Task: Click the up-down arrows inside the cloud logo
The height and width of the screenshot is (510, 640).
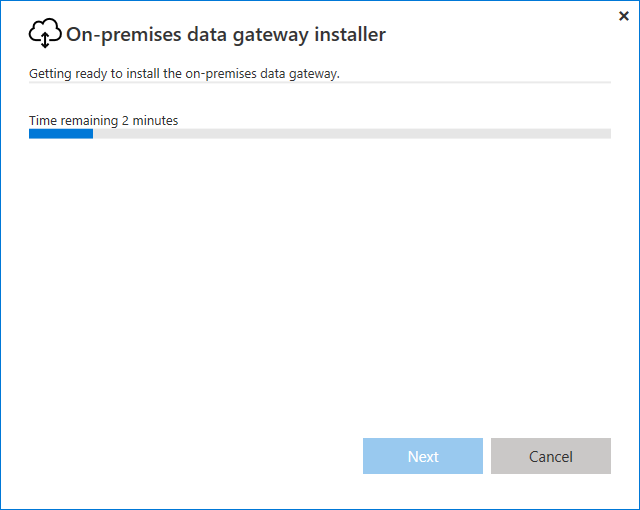Action: click(45, 39)
